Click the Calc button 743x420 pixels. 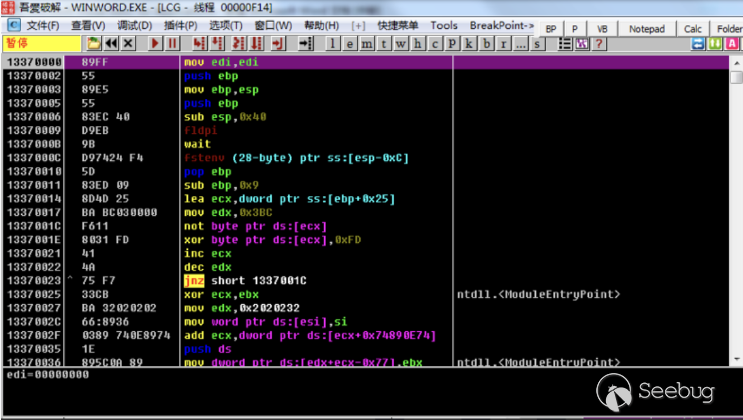[x=692, y=29]
